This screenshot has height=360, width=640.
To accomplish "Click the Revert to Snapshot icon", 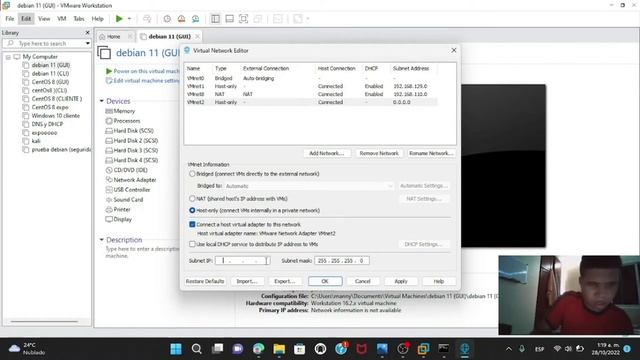I will (181, 19).
